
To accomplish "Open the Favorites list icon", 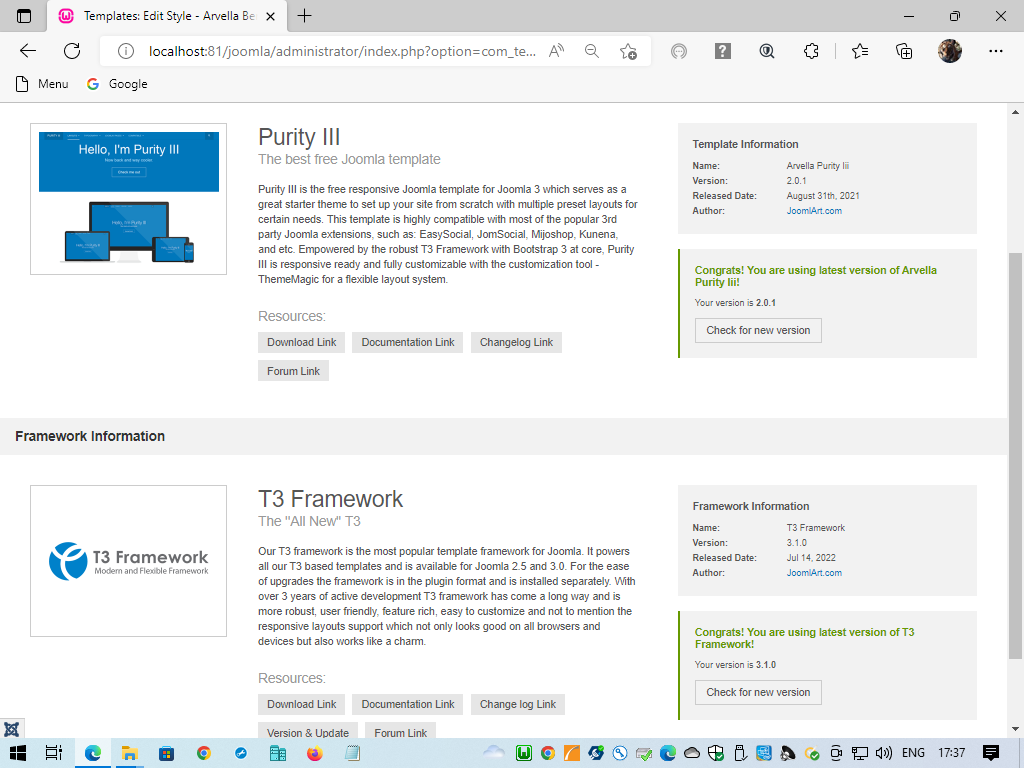I will point(860,51).
